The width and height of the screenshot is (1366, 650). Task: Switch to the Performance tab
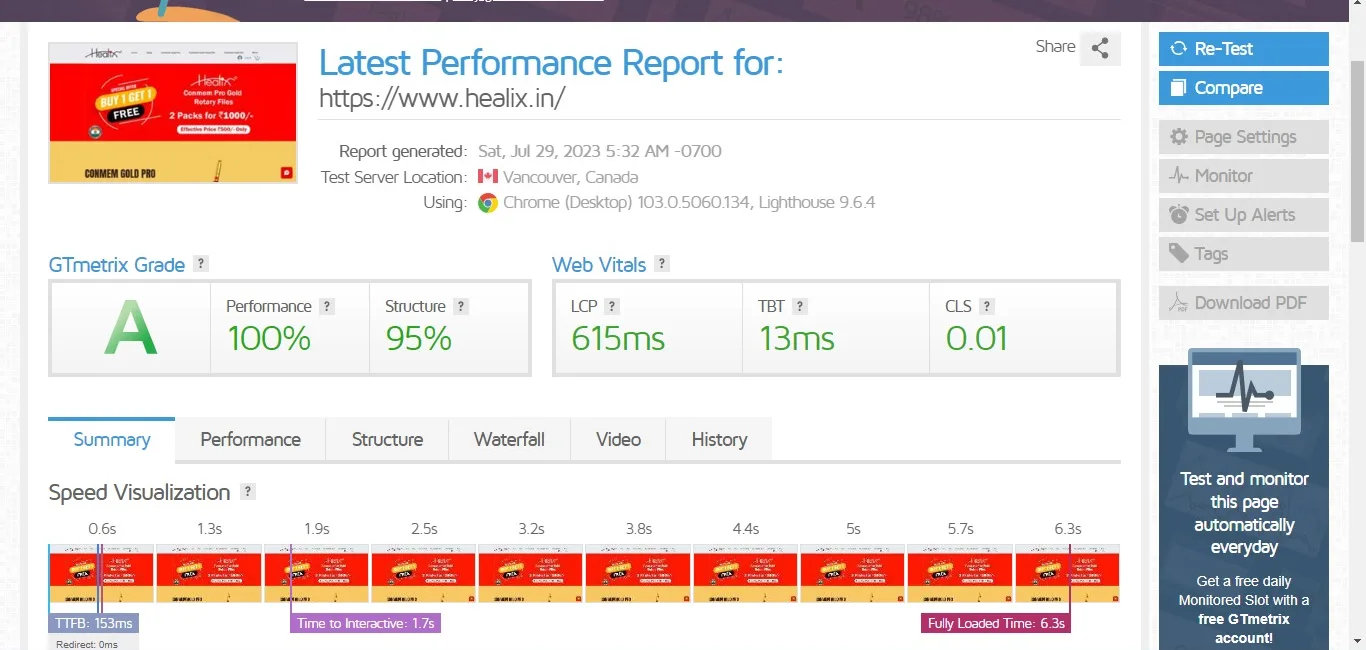250,440
